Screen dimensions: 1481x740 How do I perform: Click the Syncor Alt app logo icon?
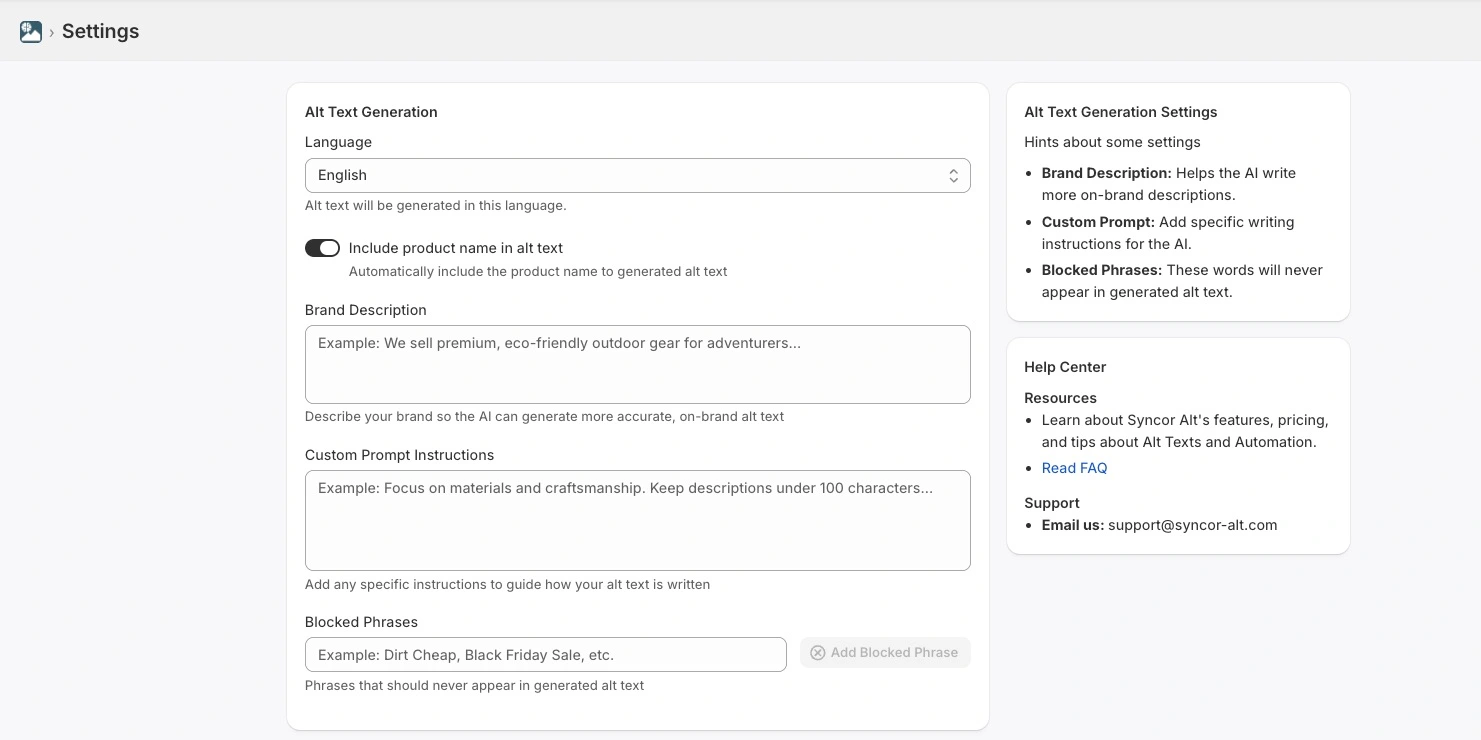tap(29, 31)
